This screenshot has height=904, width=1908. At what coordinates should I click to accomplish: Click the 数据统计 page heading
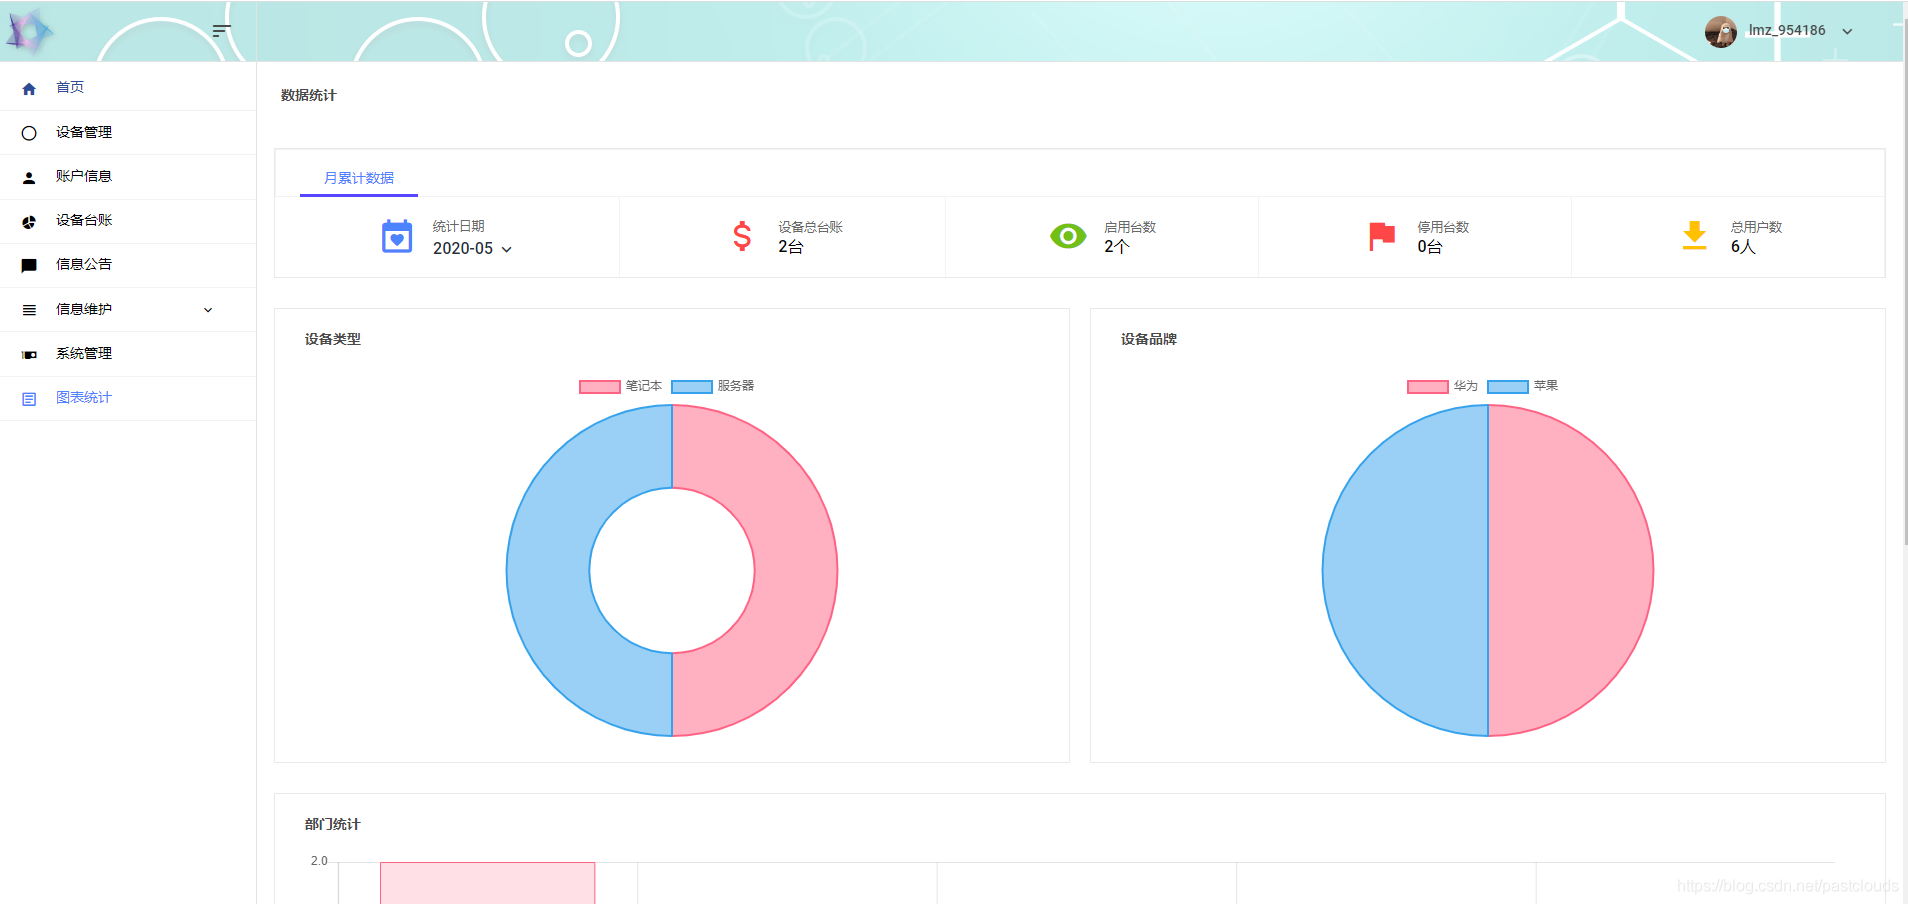pyautogui.click(x=309, y=96)
